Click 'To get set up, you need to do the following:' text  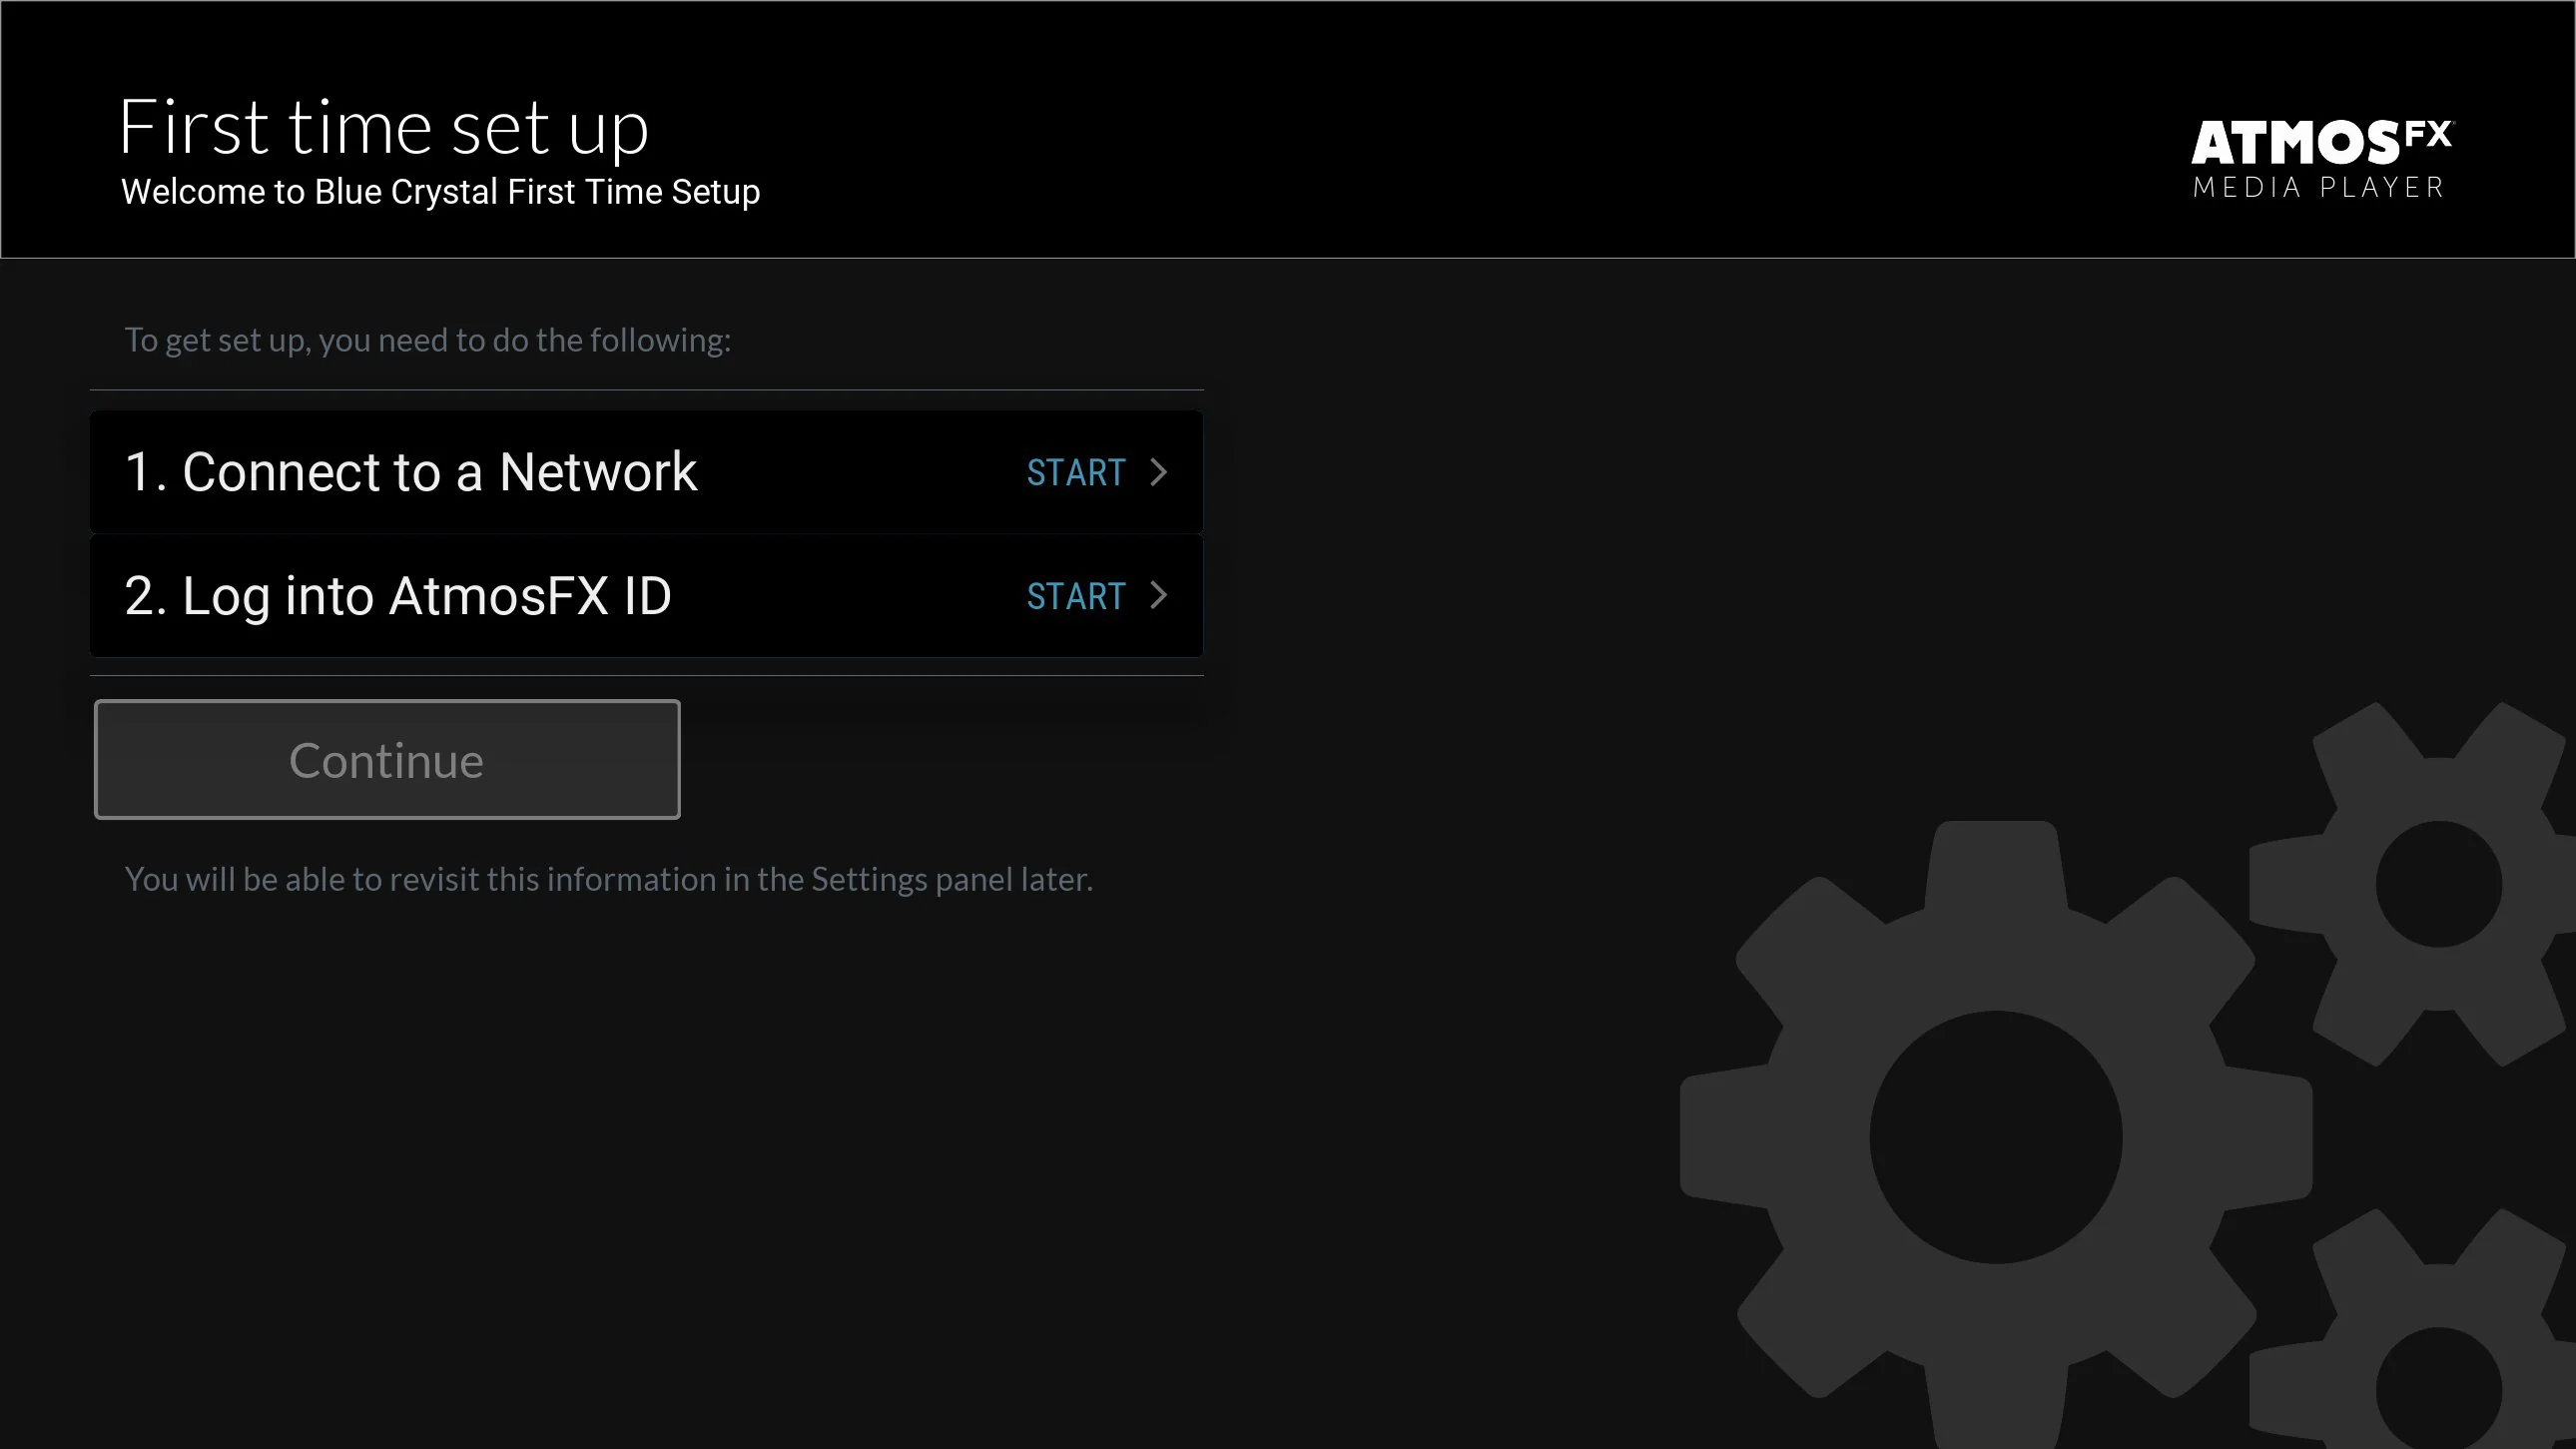(x=427, y=340)
